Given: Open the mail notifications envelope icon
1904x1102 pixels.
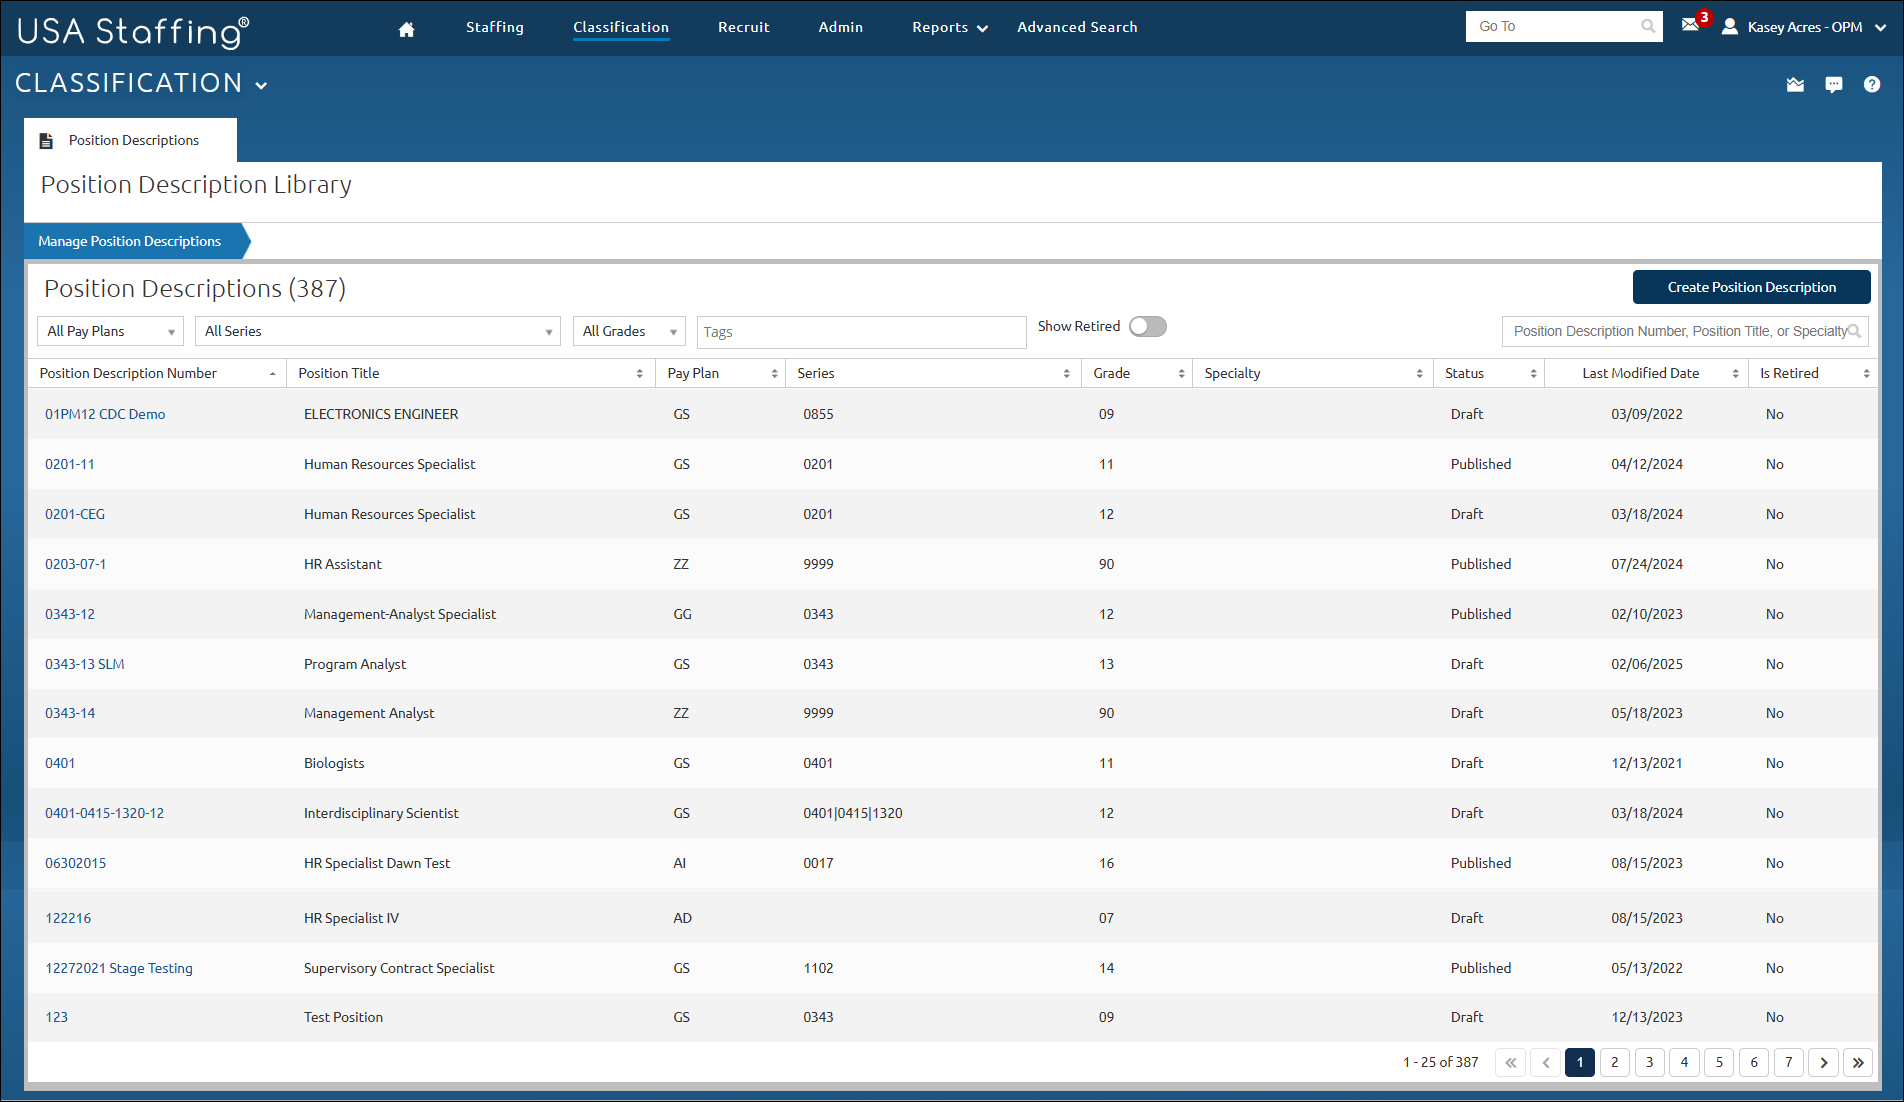Looking at the screenshot, I should [1690, 24].
